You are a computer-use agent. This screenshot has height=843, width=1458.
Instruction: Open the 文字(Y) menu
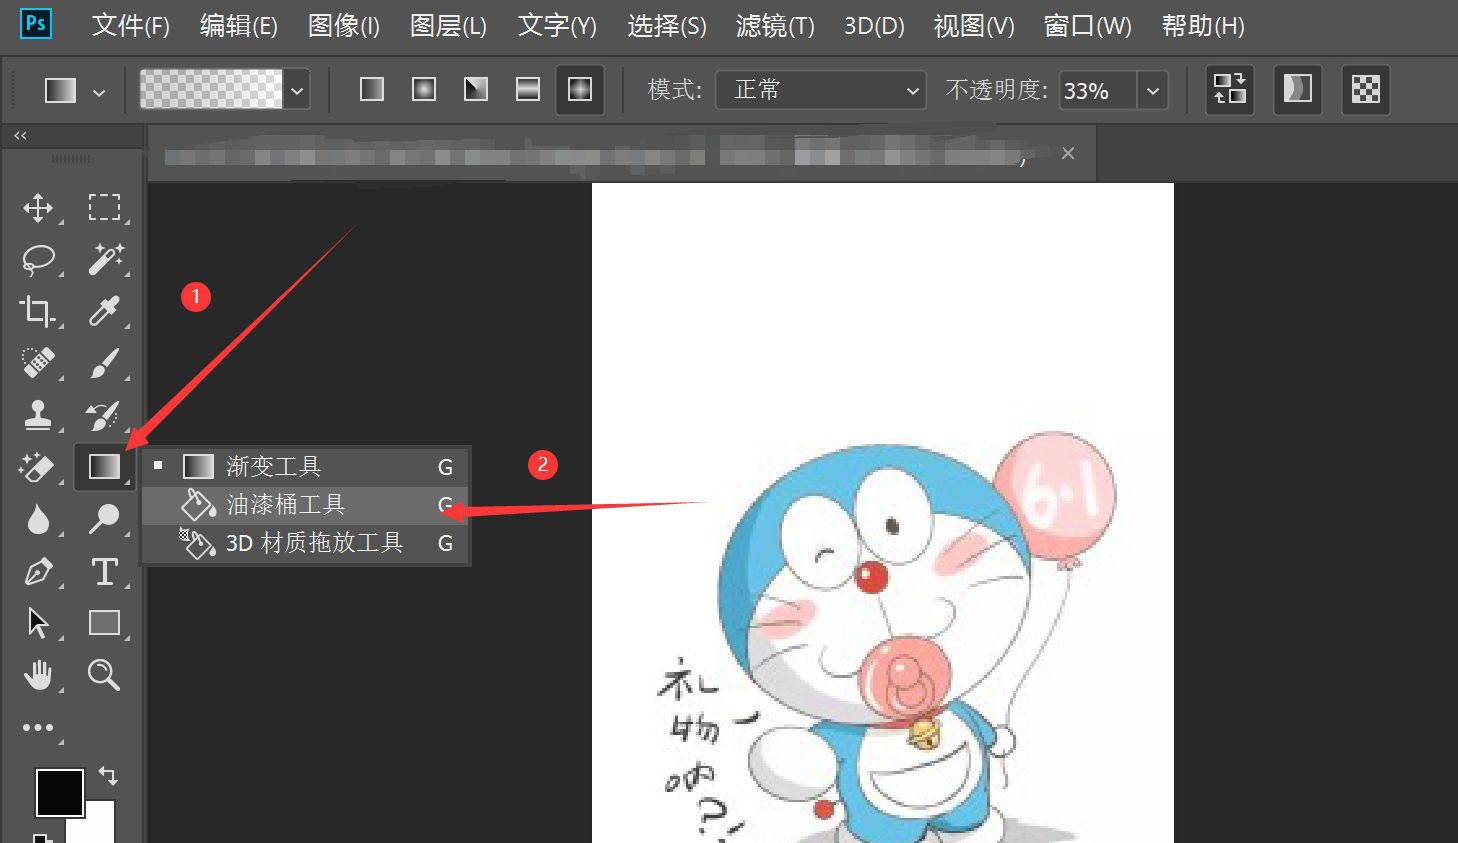point(557,25)
